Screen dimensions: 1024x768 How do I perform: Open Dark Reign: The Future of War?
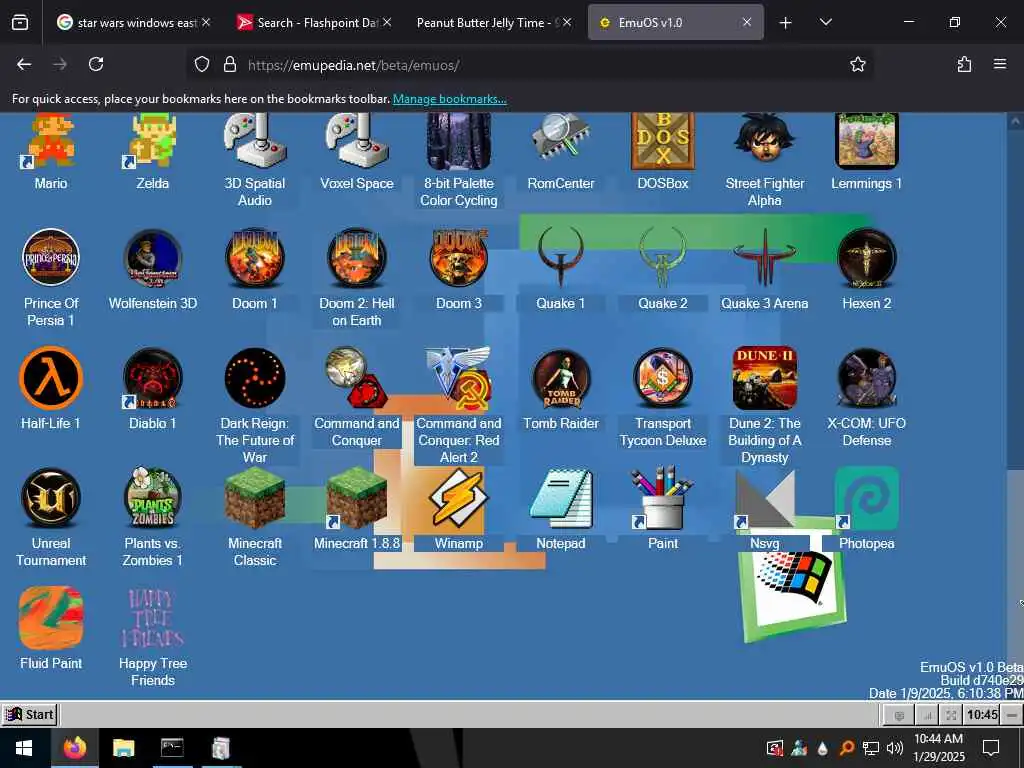click(x=255, y=378)
